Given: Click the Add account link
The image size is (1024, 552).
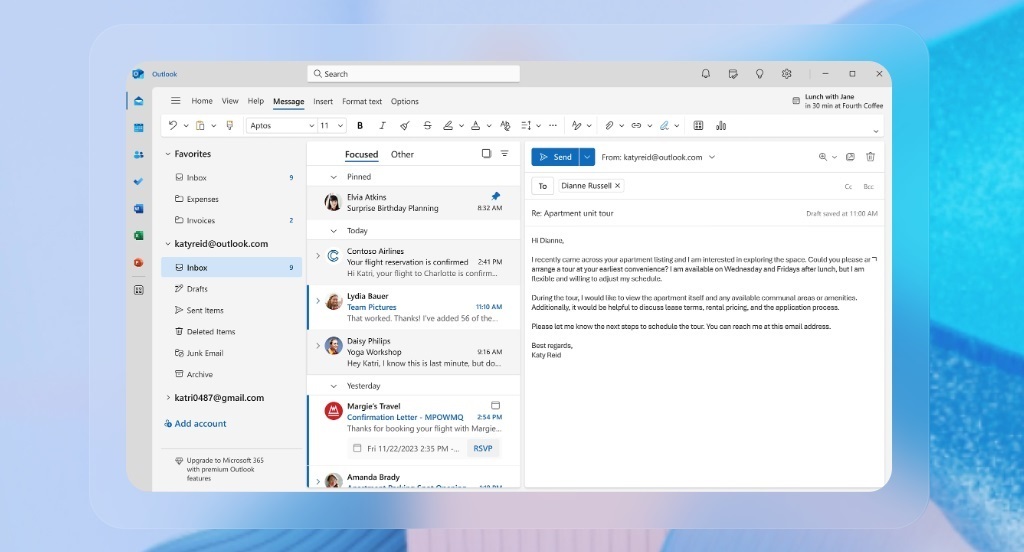Looking at the screenshot, I should coord(200,424).
